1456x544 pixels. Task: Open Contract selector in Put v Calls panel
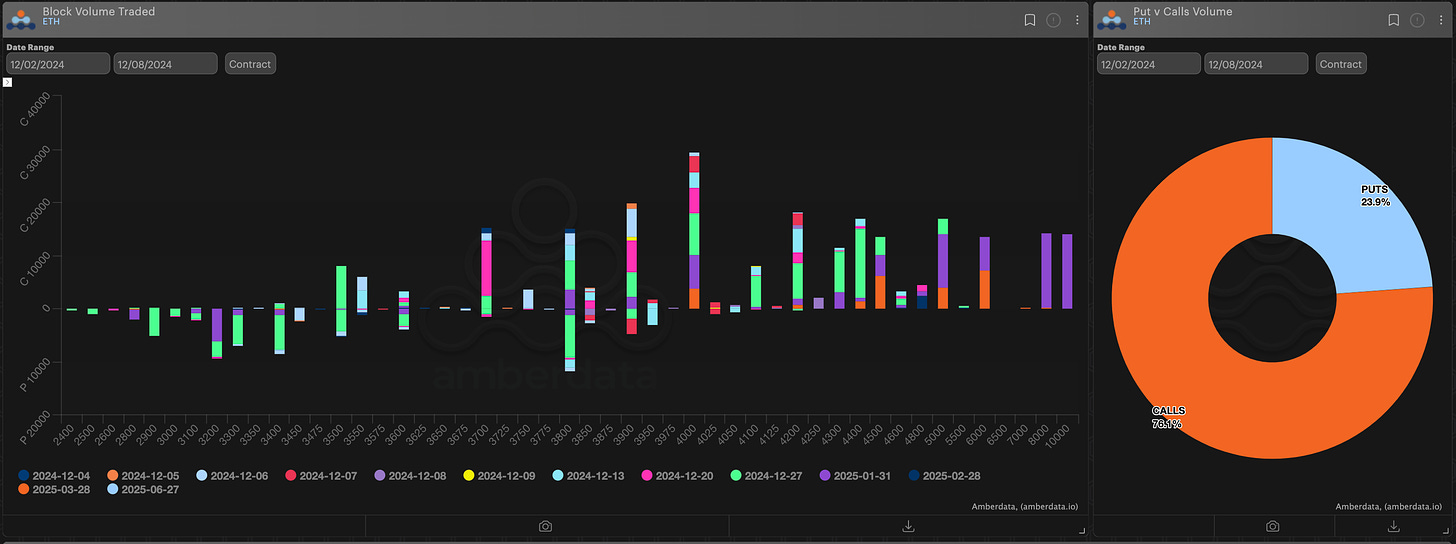pos(1341,64)
